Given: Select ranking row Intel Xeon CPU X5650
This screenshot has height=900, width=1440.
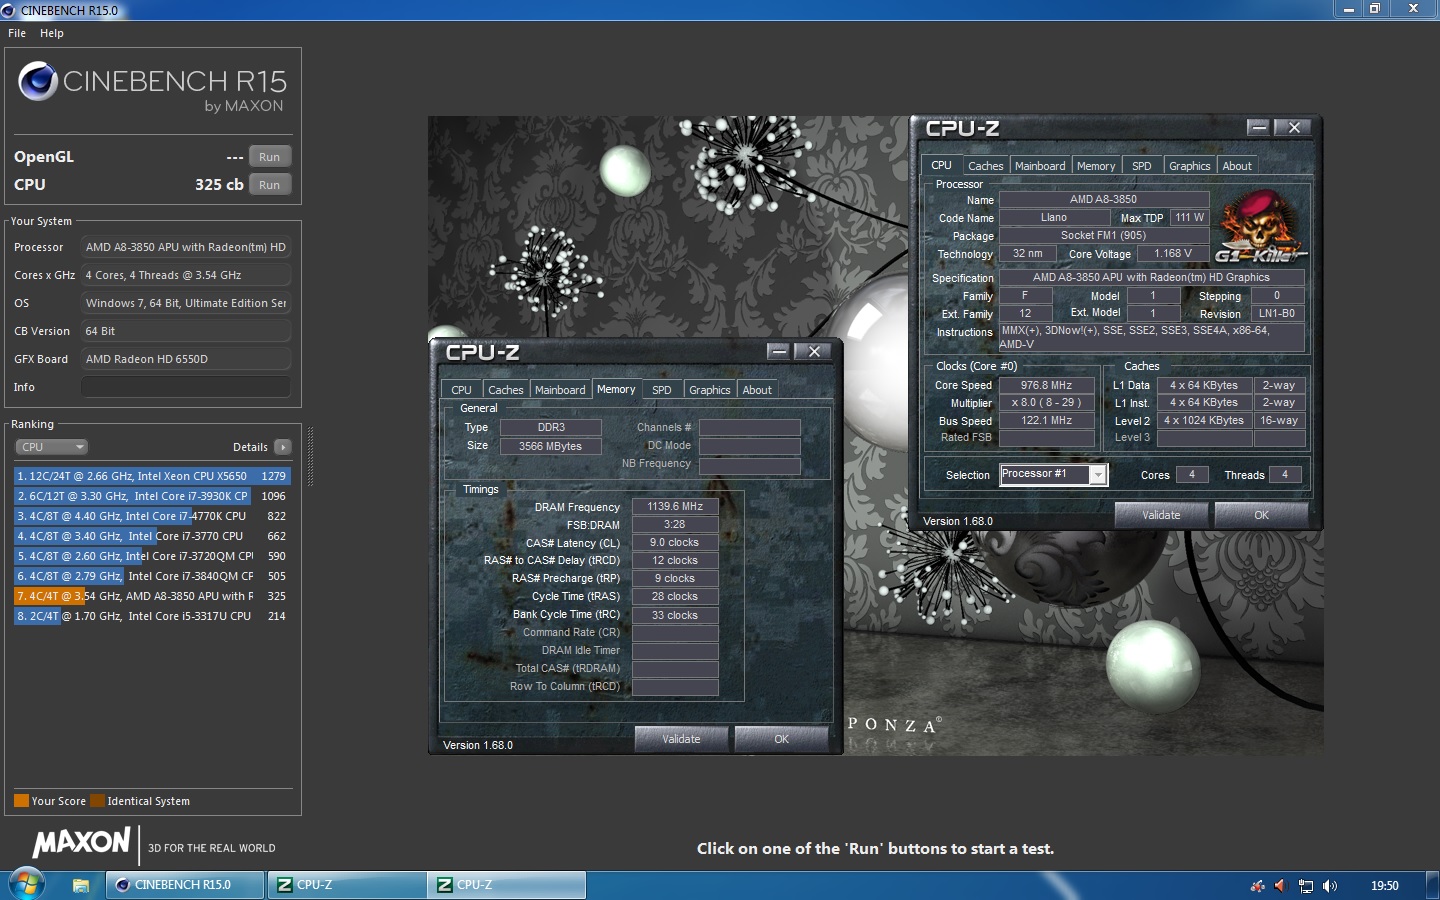Looking at the screenshot, I should pyautogui.click(x=151, y=476).
